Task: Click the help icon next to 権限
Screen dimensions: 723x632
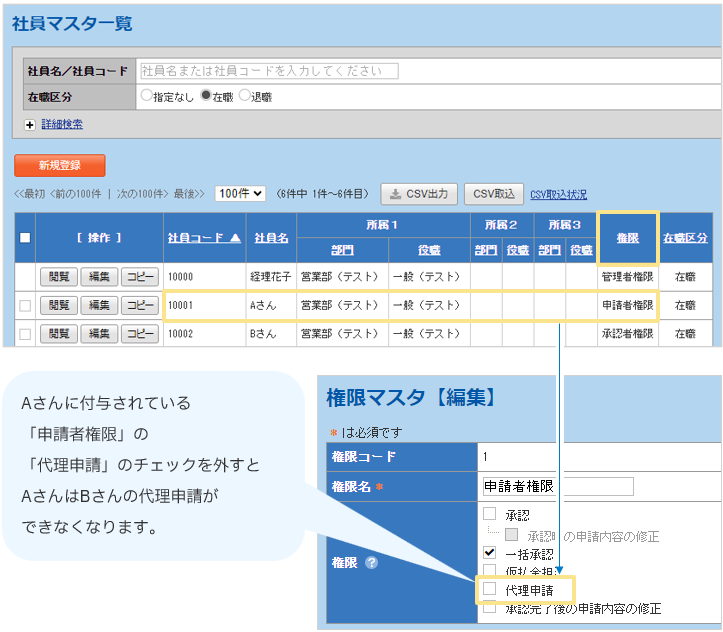Action: click(x=371, y=562)
